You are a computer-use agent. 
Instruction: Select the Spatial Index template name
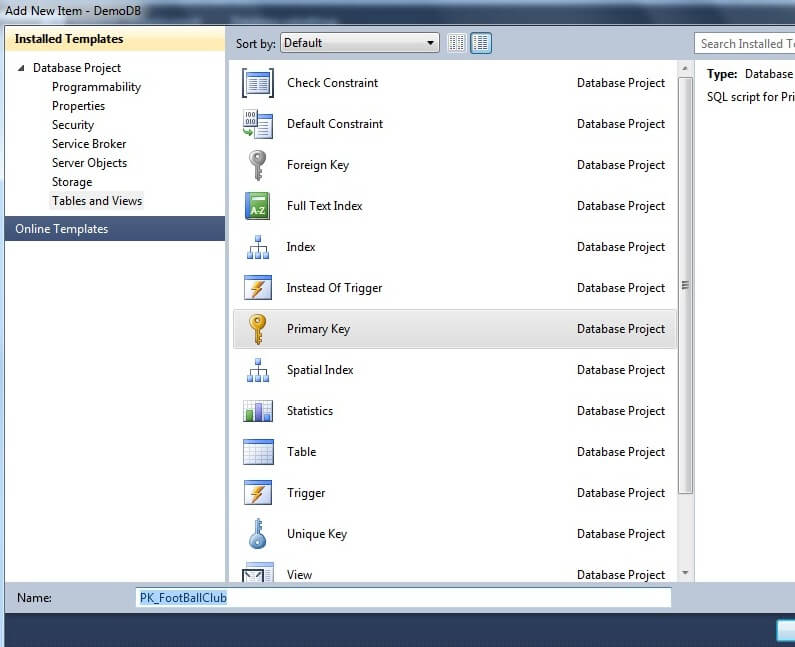[320, 370]
